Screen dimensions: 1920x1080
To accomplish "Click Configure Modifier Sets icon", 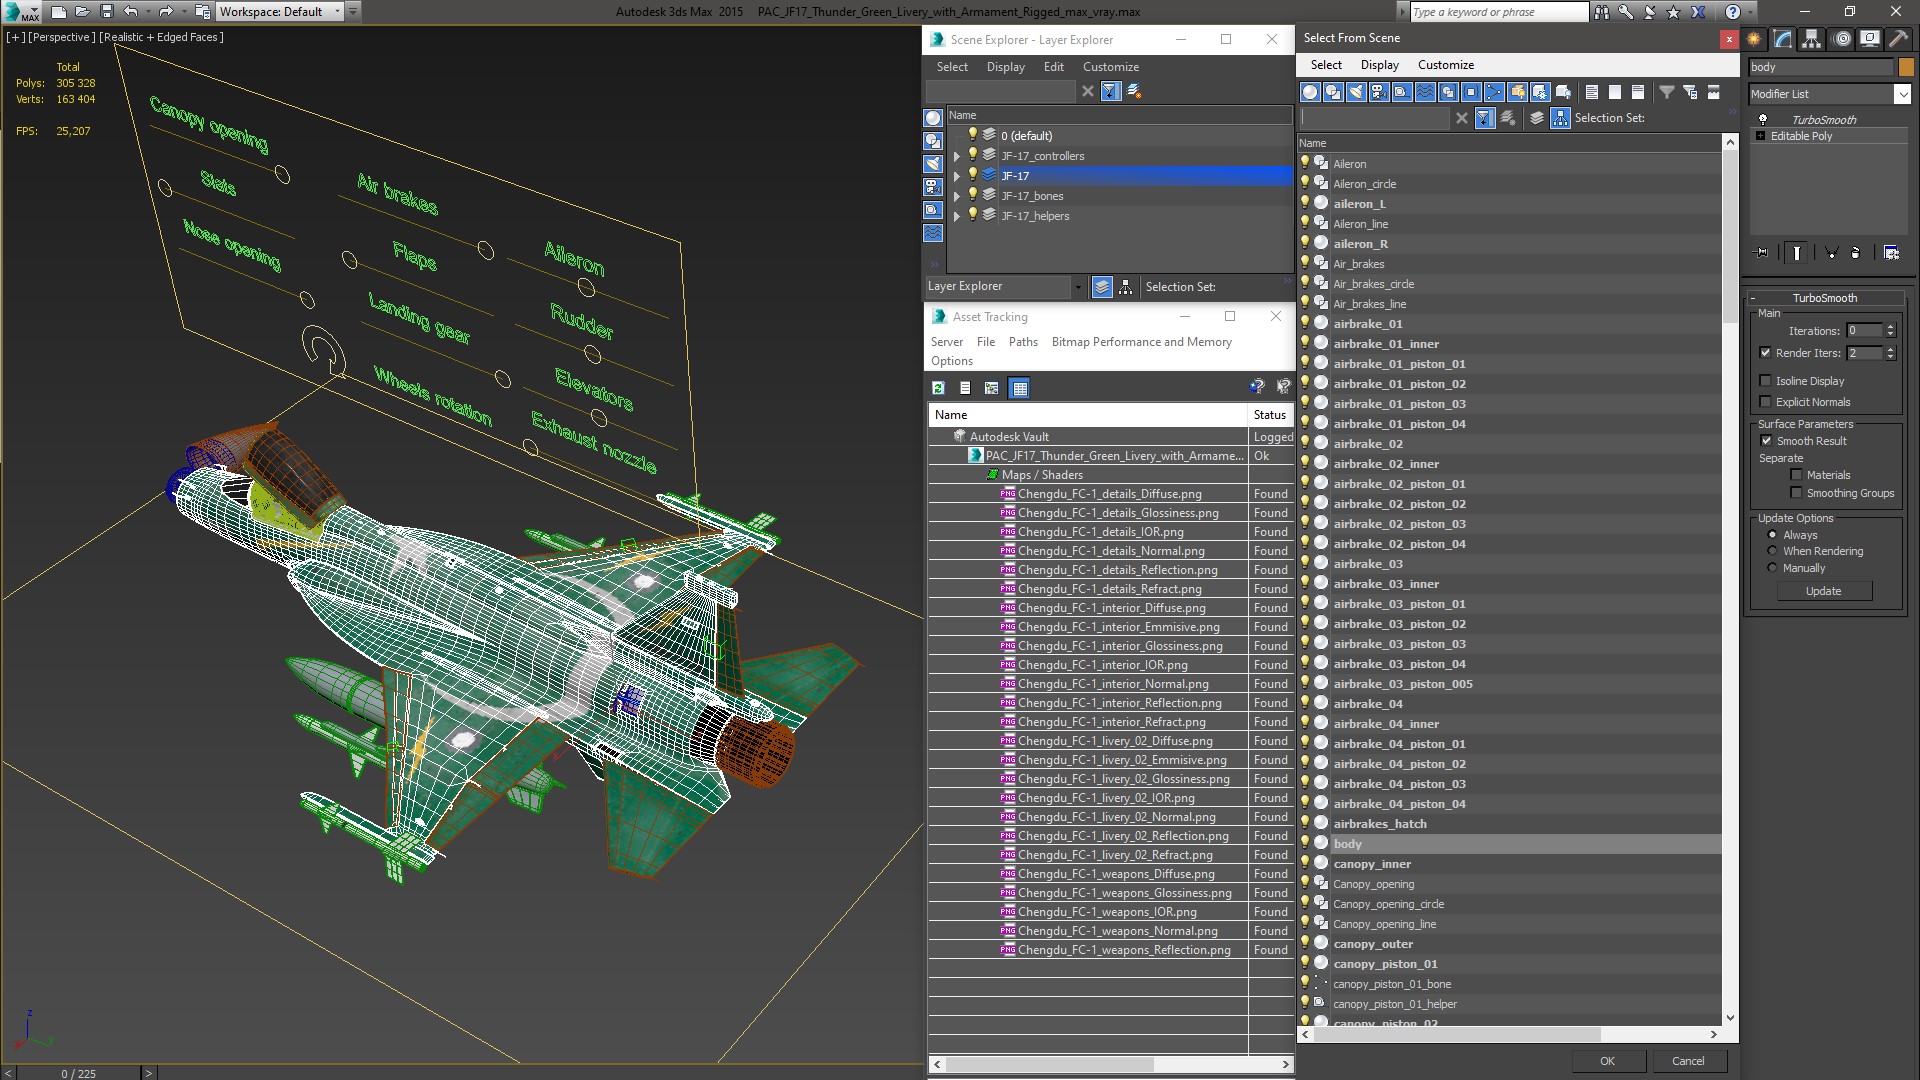I will (x=1892, y=253).
